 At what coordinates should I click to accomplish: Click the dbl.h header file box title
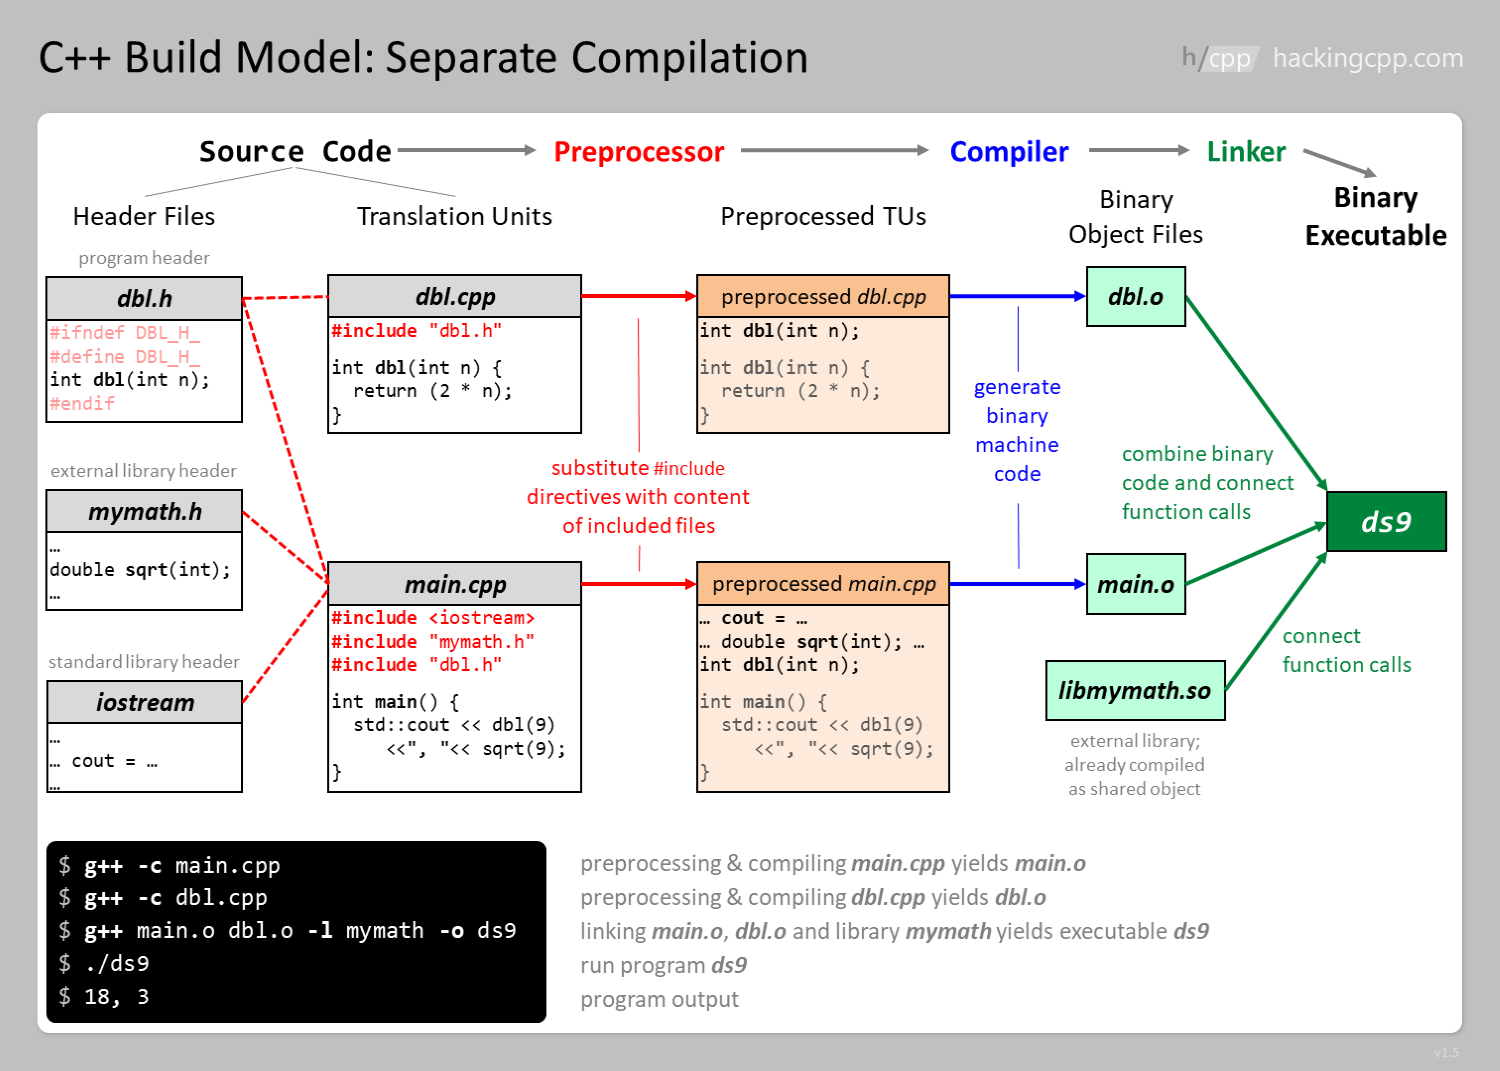click(144, 299)
